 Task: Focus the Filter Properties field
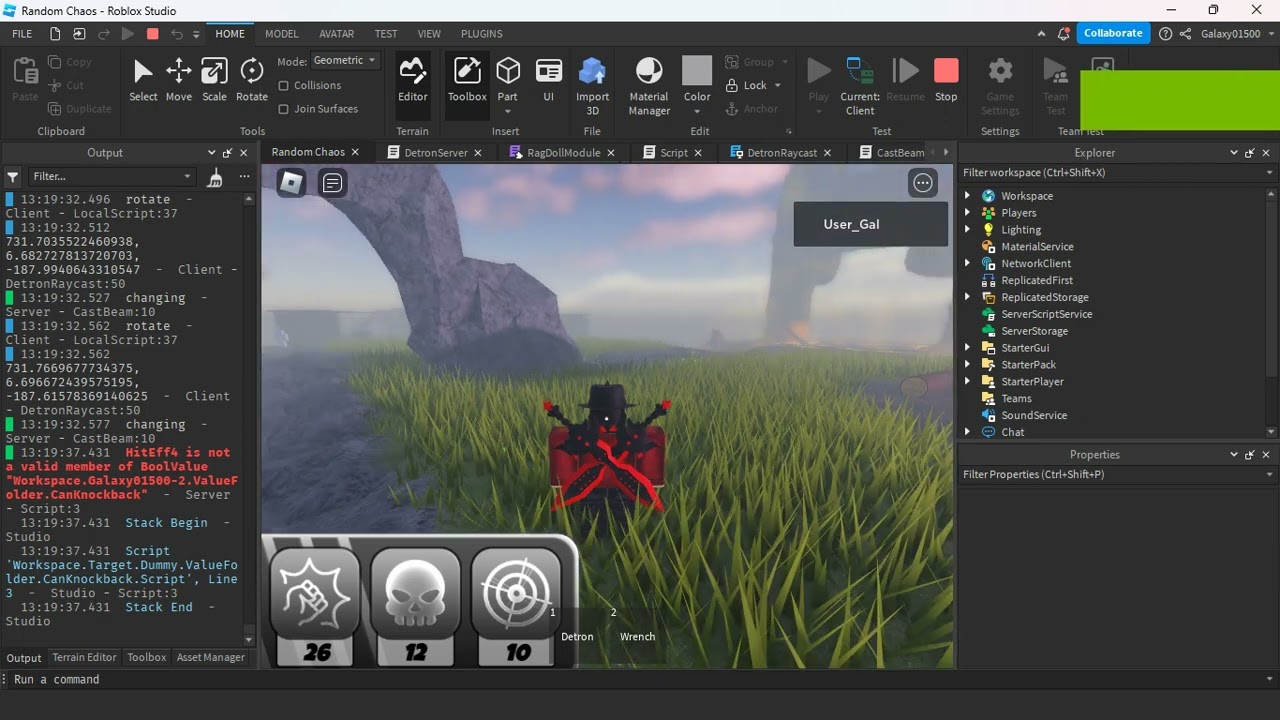tap(1117, 475)
